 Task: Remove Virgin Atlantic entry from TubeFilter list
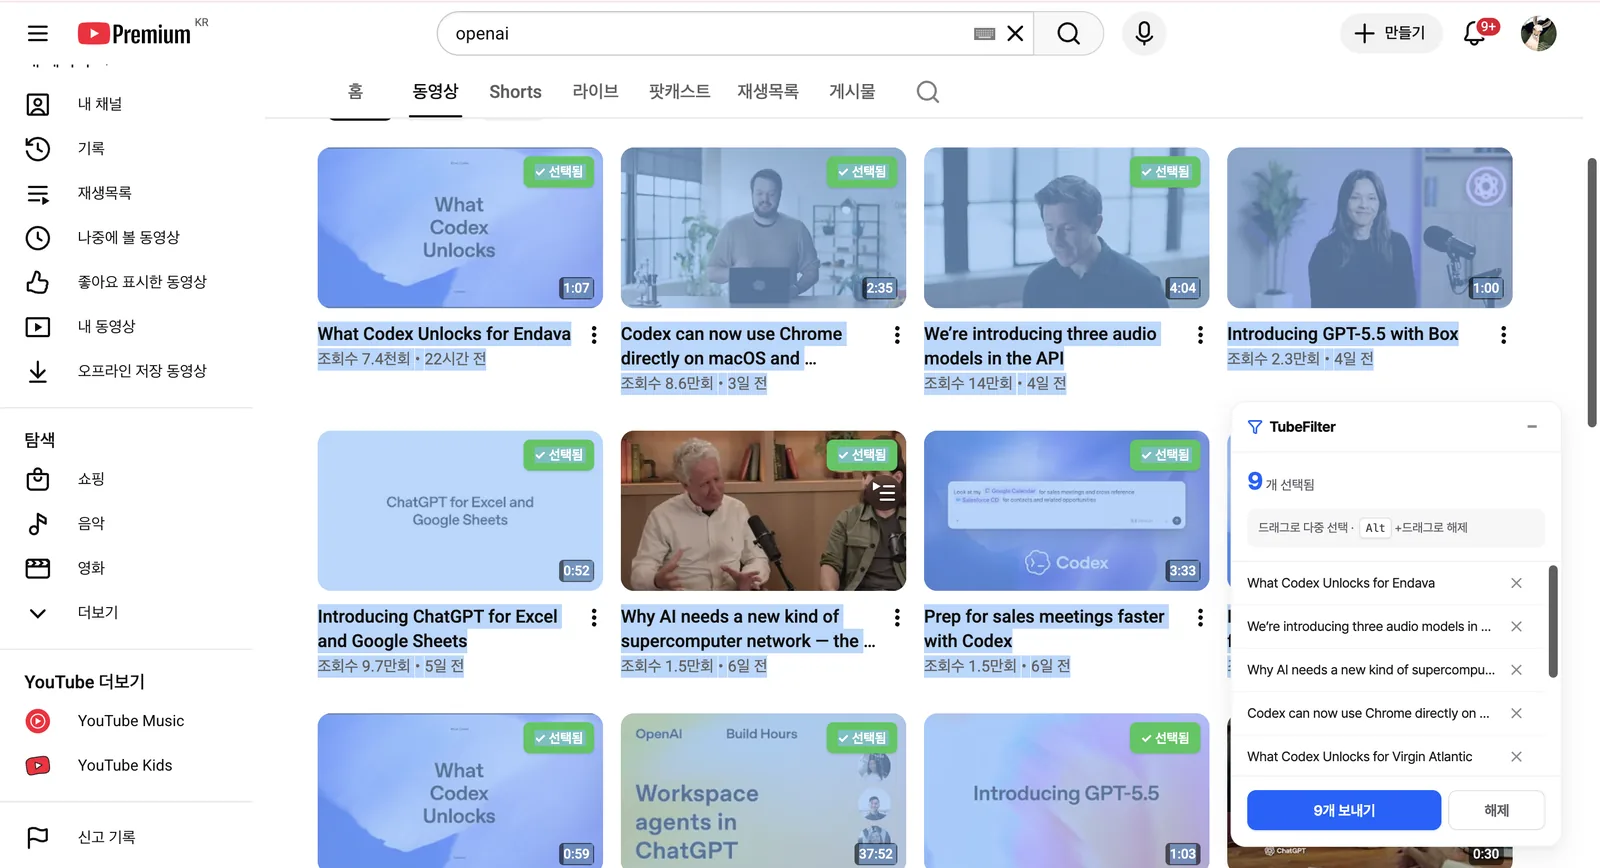pos(1516,757)
